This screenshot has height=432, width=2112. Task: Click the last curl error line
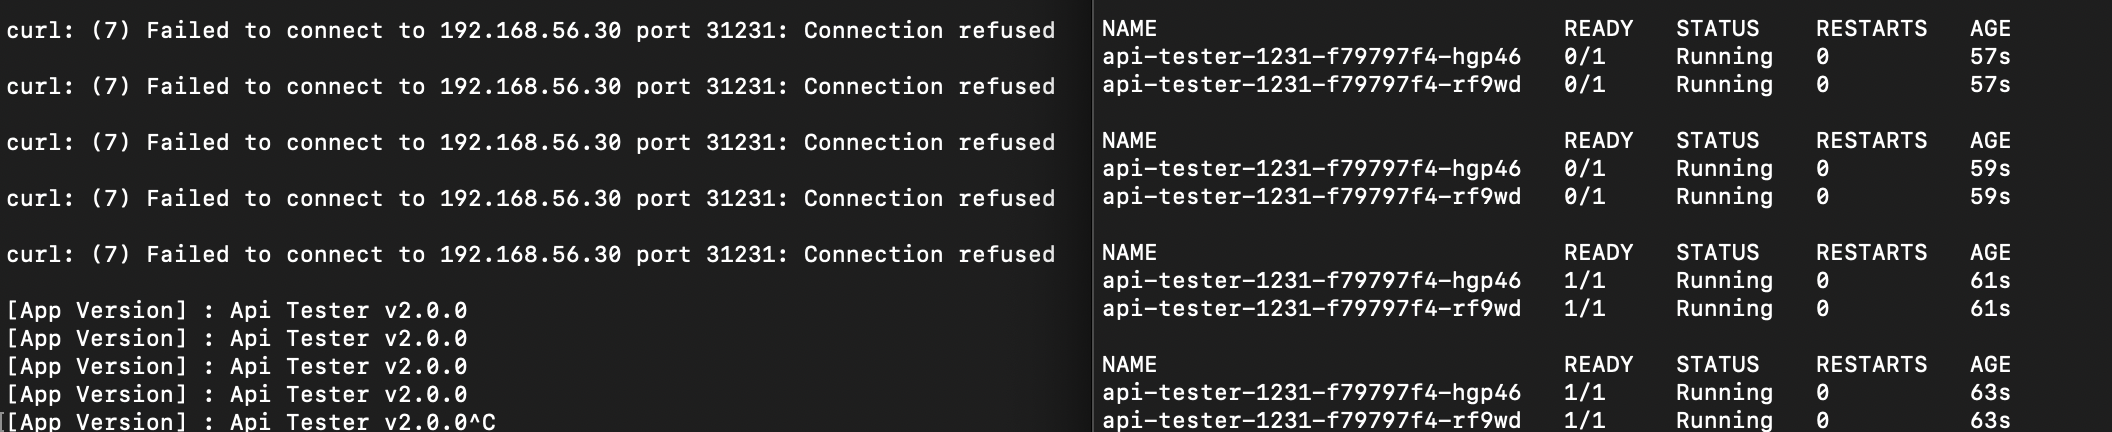530,255
